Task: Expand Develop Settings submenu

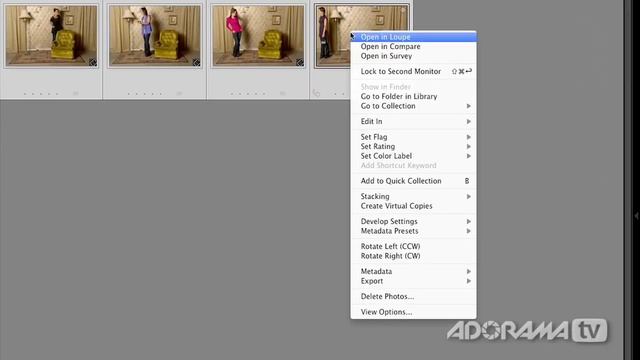Action: 413,222
